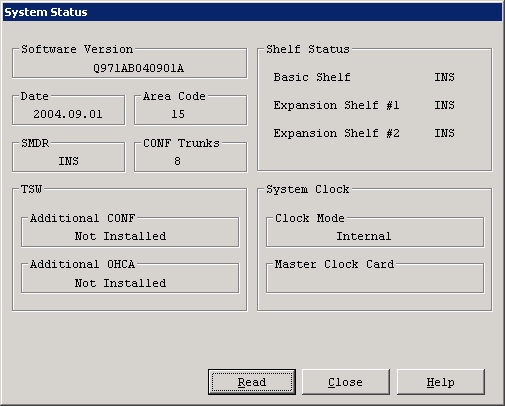The width and height of the screenshot is (505, 406).
Task: Select the date value 2004.09.01
Action: coord(68,114)
